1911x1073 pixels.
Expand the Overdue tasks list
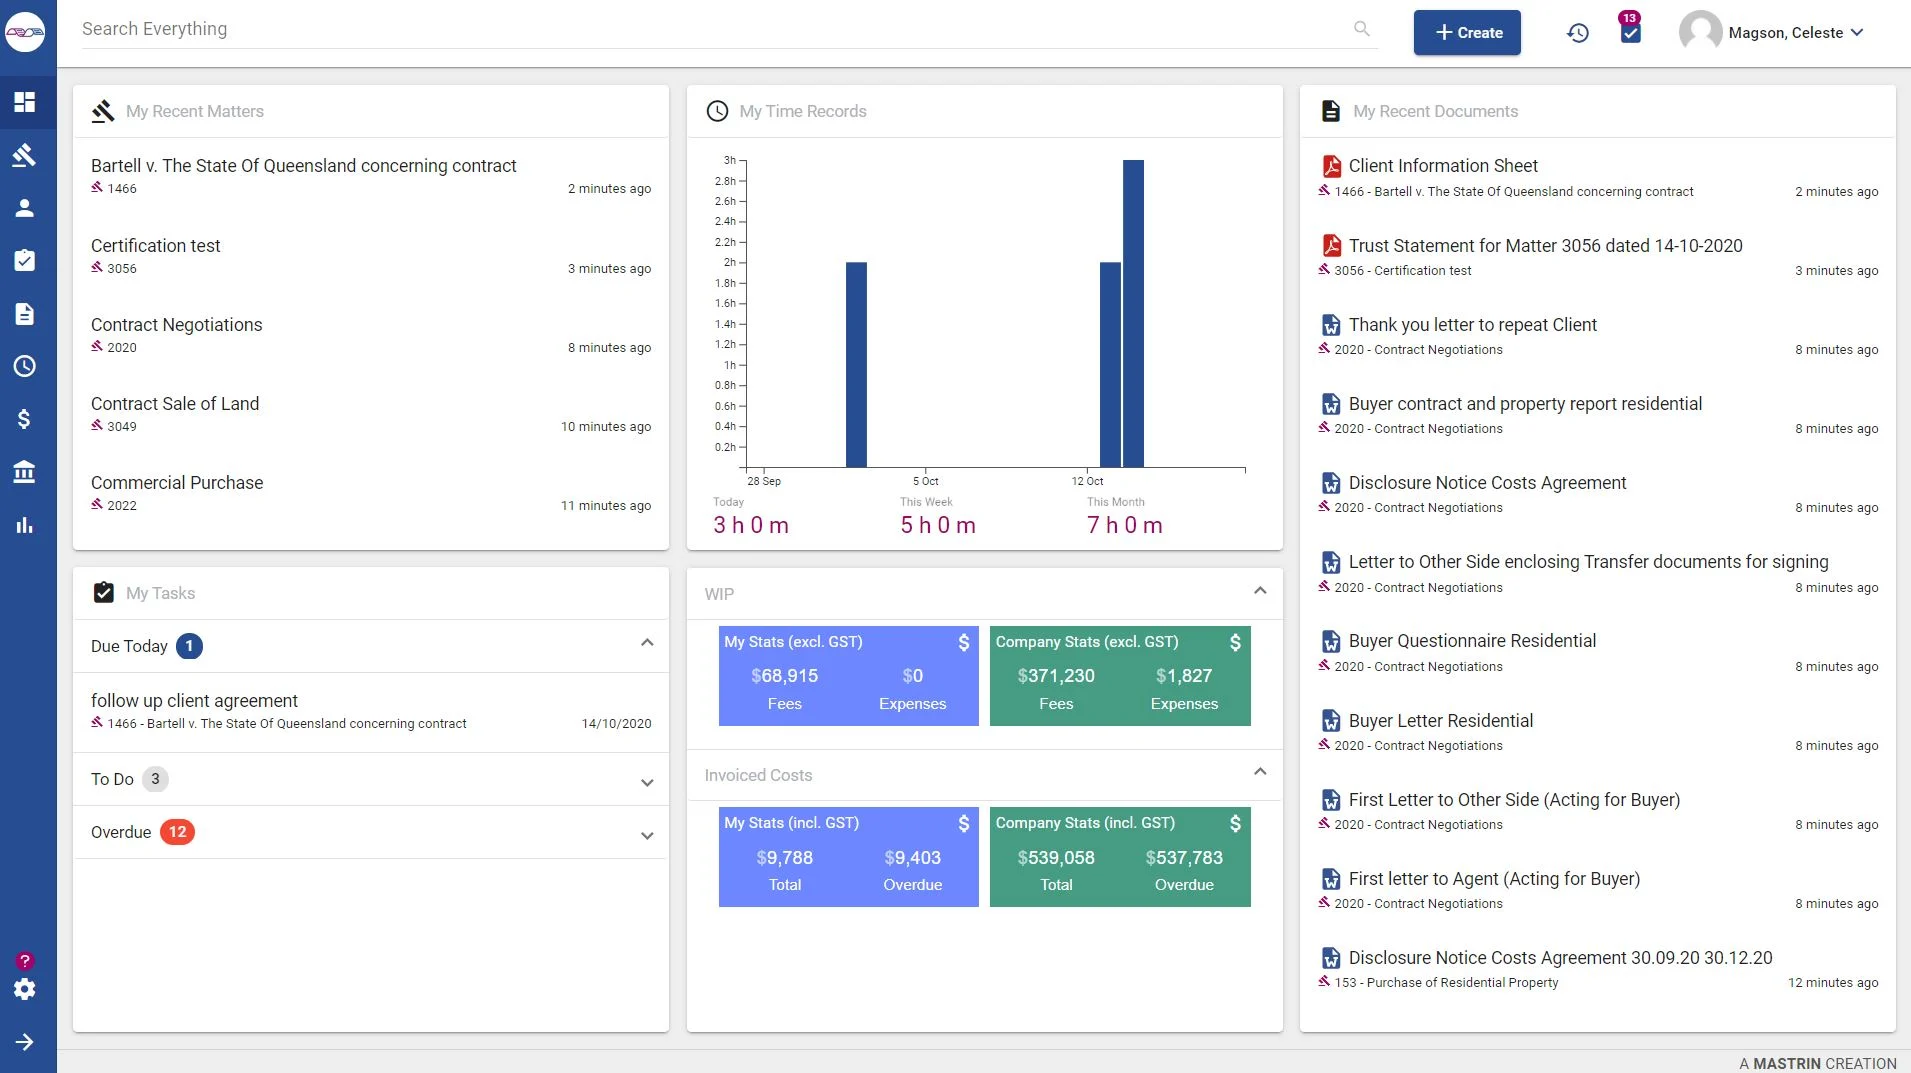click(x=646, y=834)
